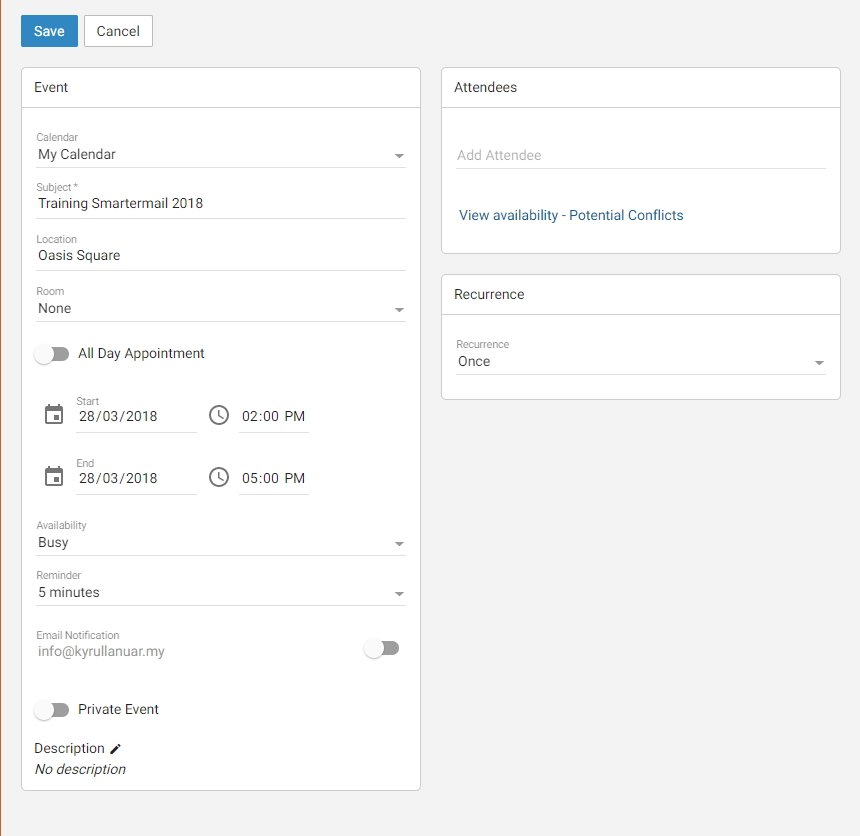
Task: Open the Room dropdown showing None
Action: pyautogui.click(x=221, y=309)
